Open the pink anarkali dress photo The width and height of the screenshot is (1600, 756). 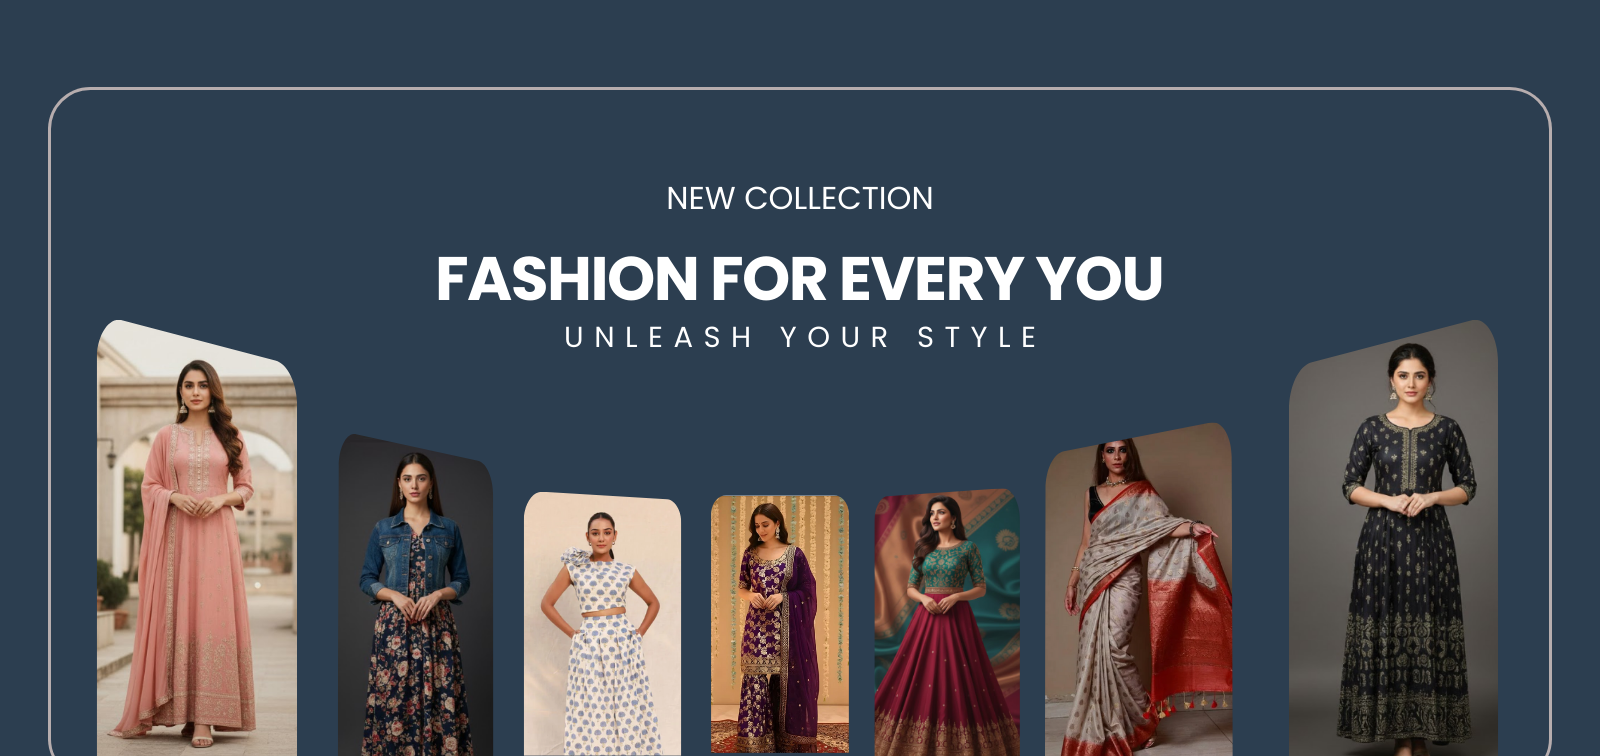[x=197, y=538]
